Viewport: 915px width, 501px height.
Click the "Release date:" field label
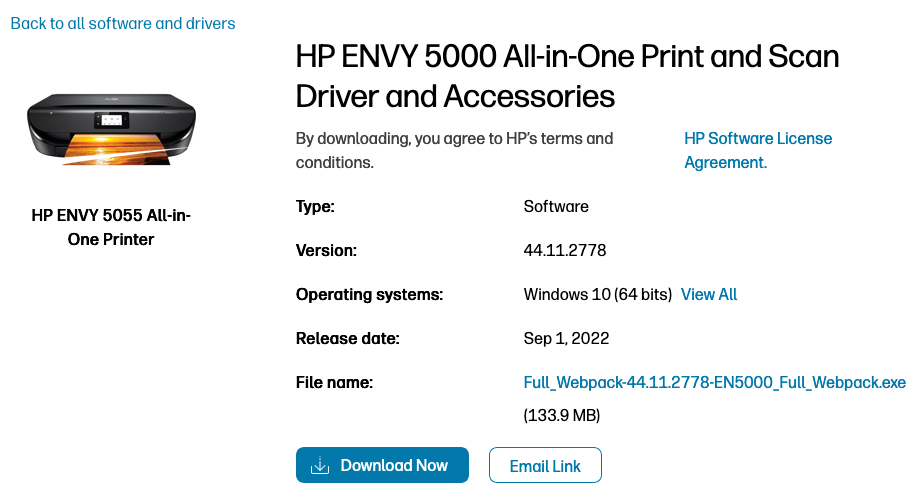point(347,338)
